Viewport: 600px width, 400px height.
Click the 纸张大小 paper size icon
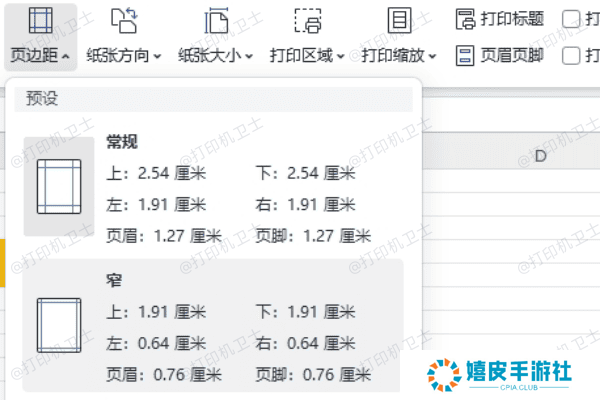click(x=217, y=21)
